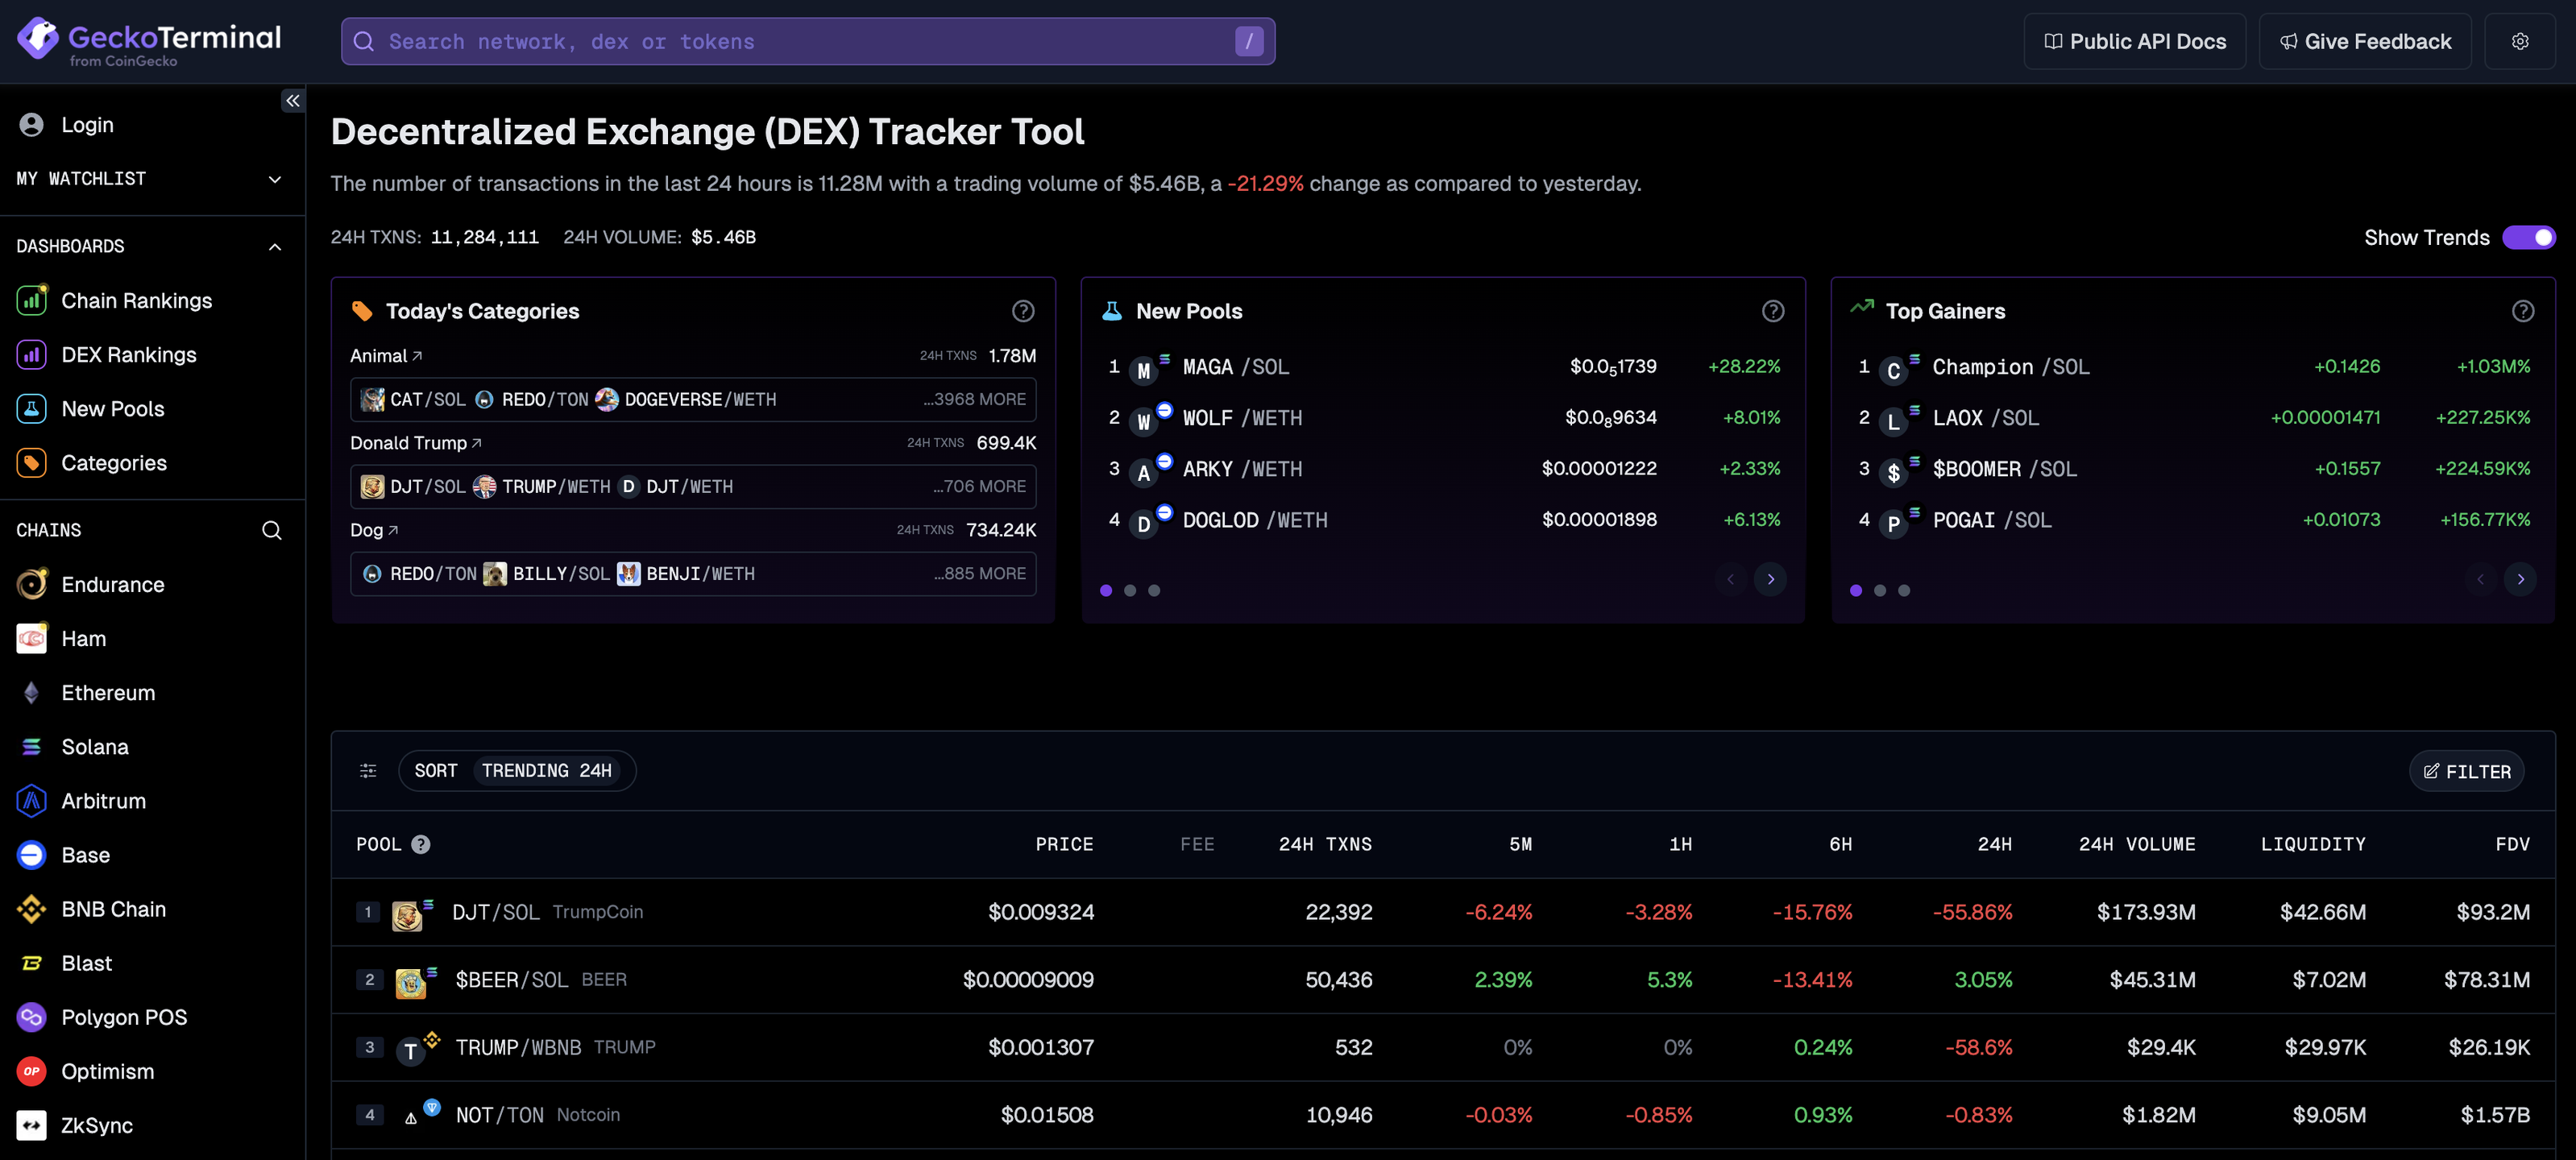This screenshot has width=2576, height=1160.
Task: Select the New Pools sidebar icon
Action: pyautogui.click(x=31, y=408)
